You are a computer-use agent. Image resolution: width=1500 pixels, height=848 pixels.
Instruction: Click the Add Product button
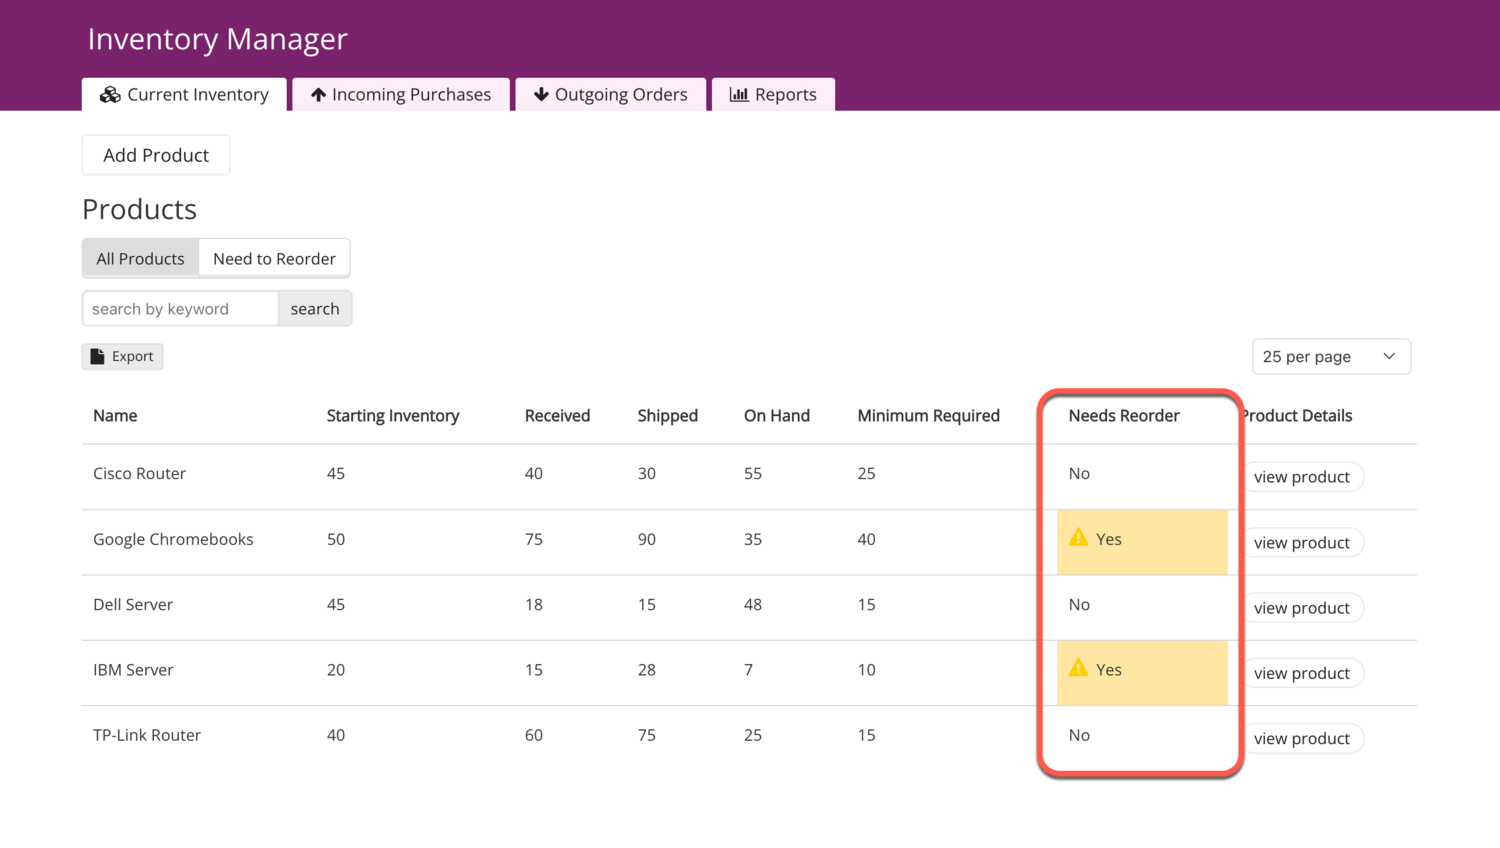point(155,155)
